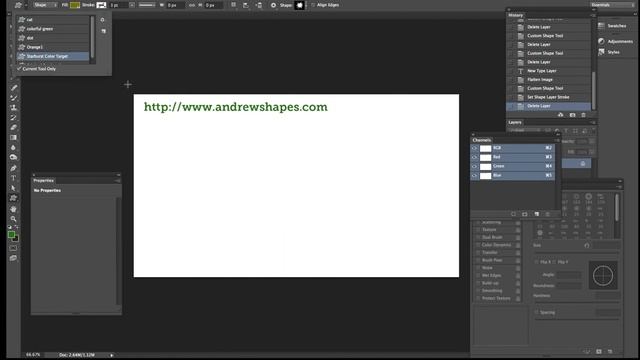
Task: Open the Swatches panel icon
Action: (x=601, y=26)
